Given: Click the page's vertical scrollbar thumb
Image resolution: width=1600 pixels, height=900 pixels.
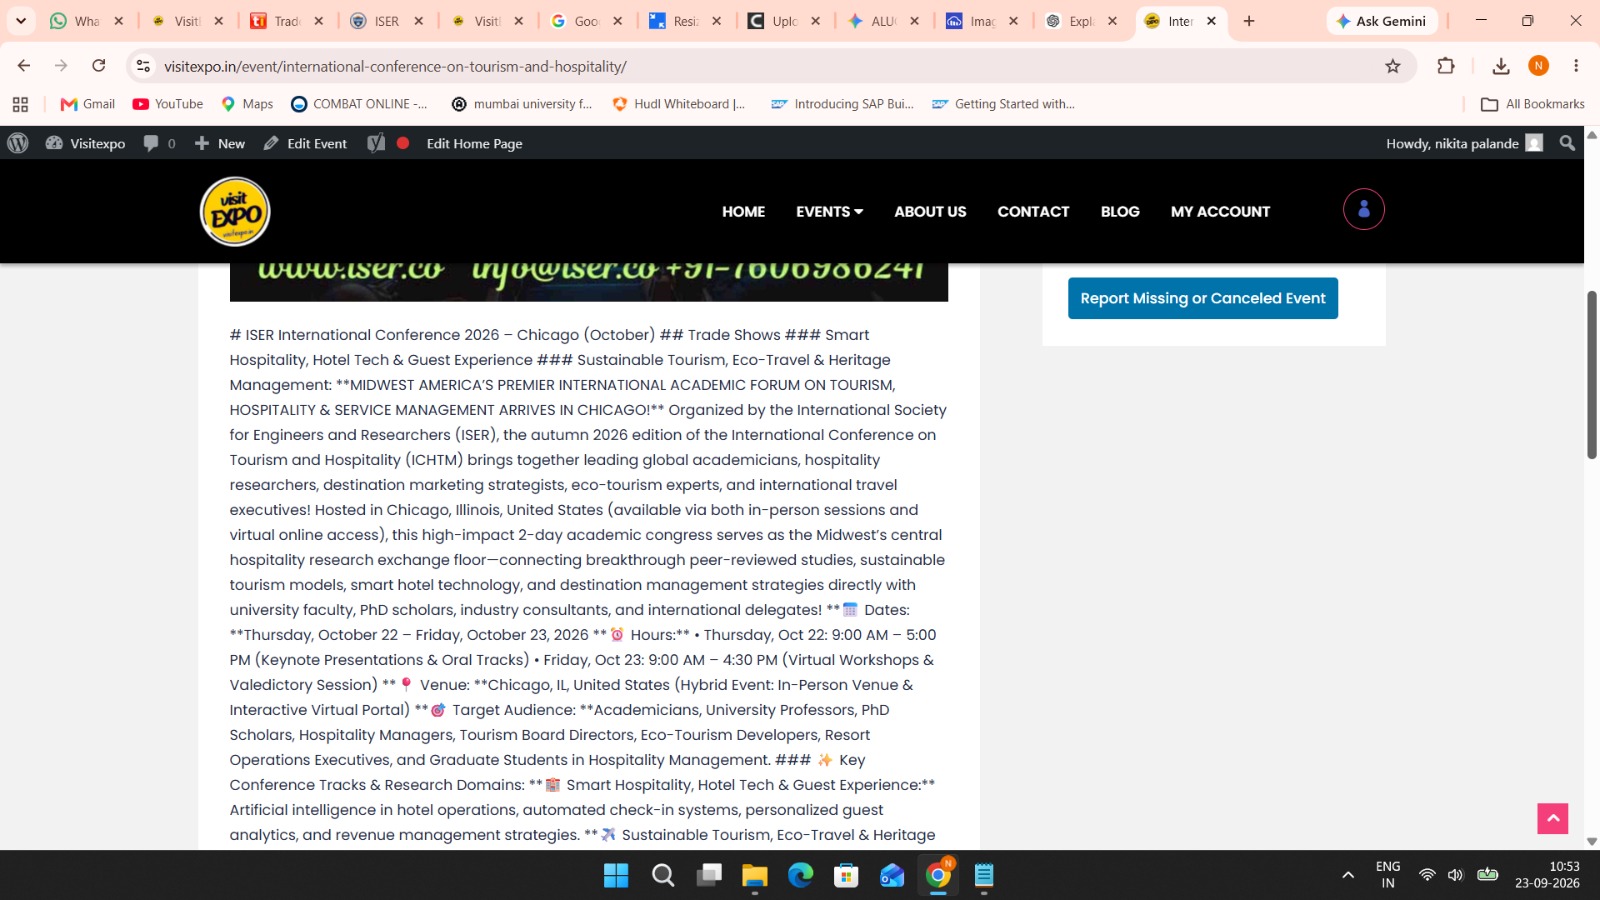Looking at the screenshot, I should coord(1591,375).
